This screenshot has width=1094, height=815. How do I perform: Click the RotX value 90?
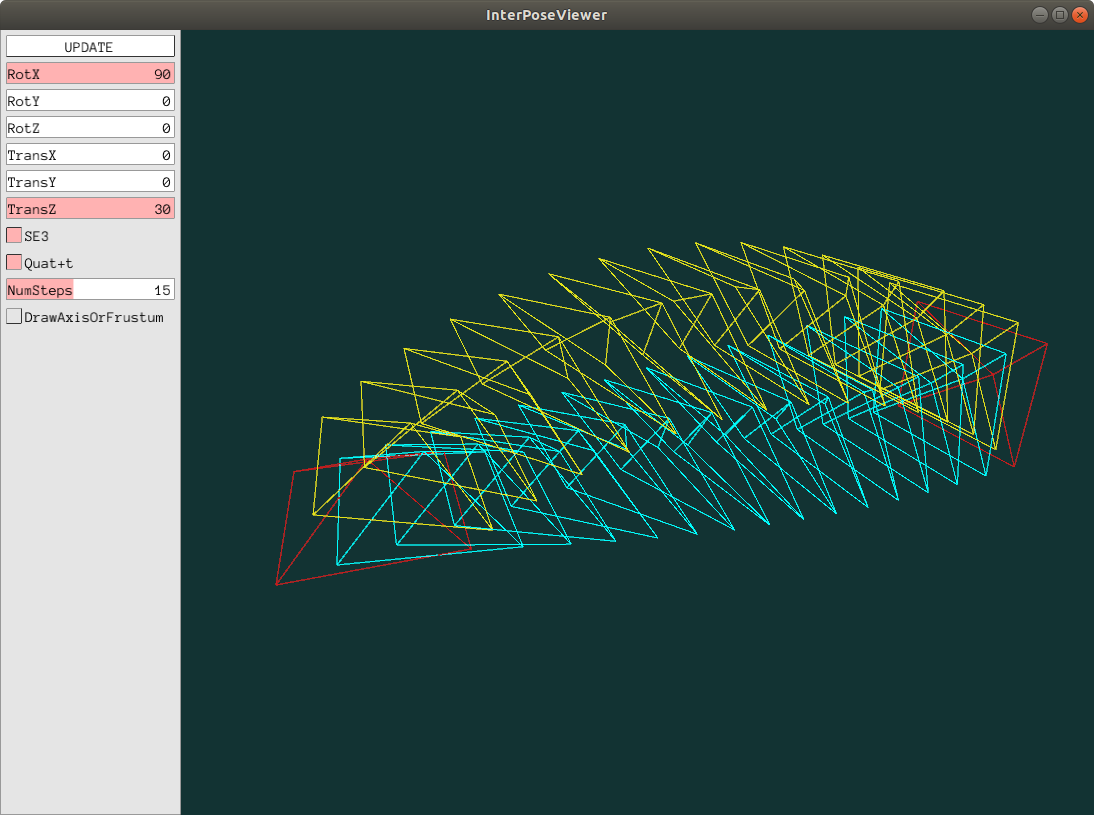(162, 74)
